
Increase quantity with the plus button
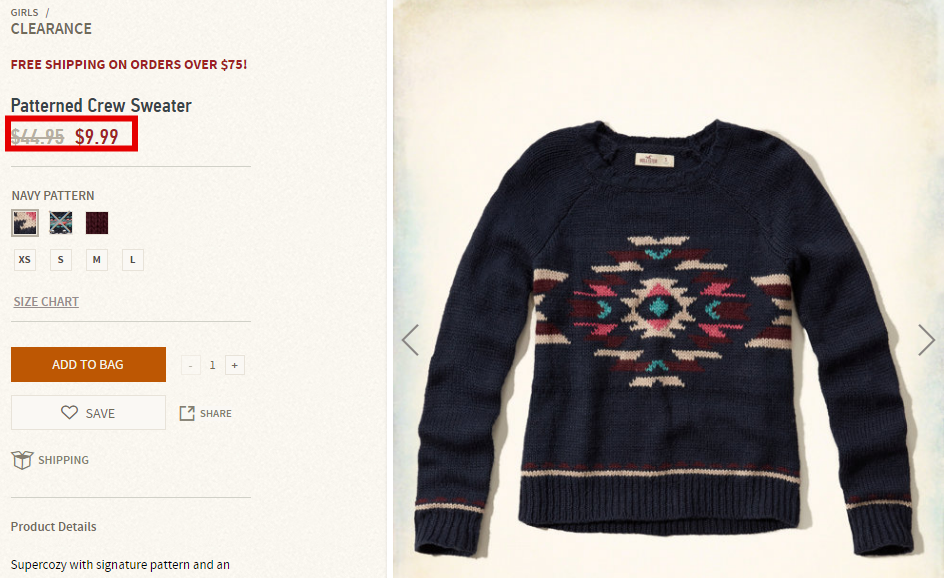click(235, 365)
